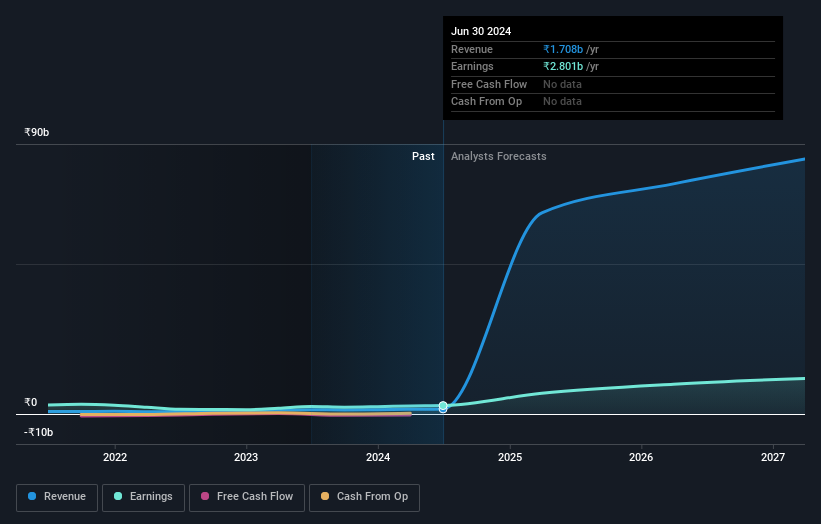Viewport: 821px width, 524px height.
Task: Click the Past label on chart
Action: pos(423,157)
